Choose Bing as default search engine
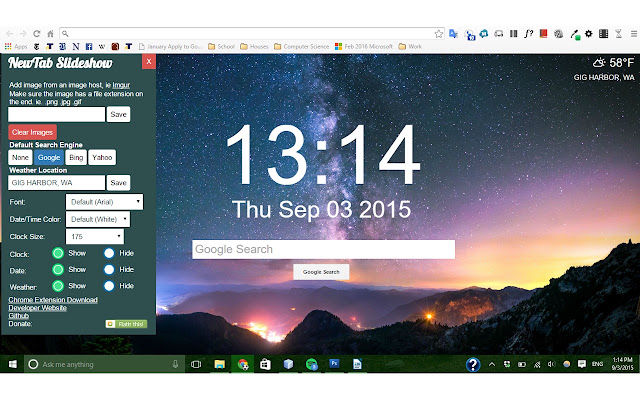 [x=76, y=158]
